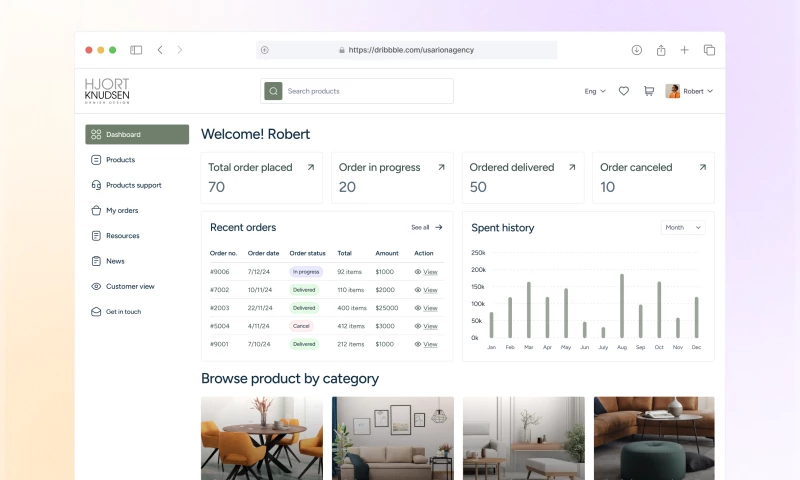The height and width of the screenshot is (480, 800).
Task: Click View link for order #9006
Action: [430, 272]
